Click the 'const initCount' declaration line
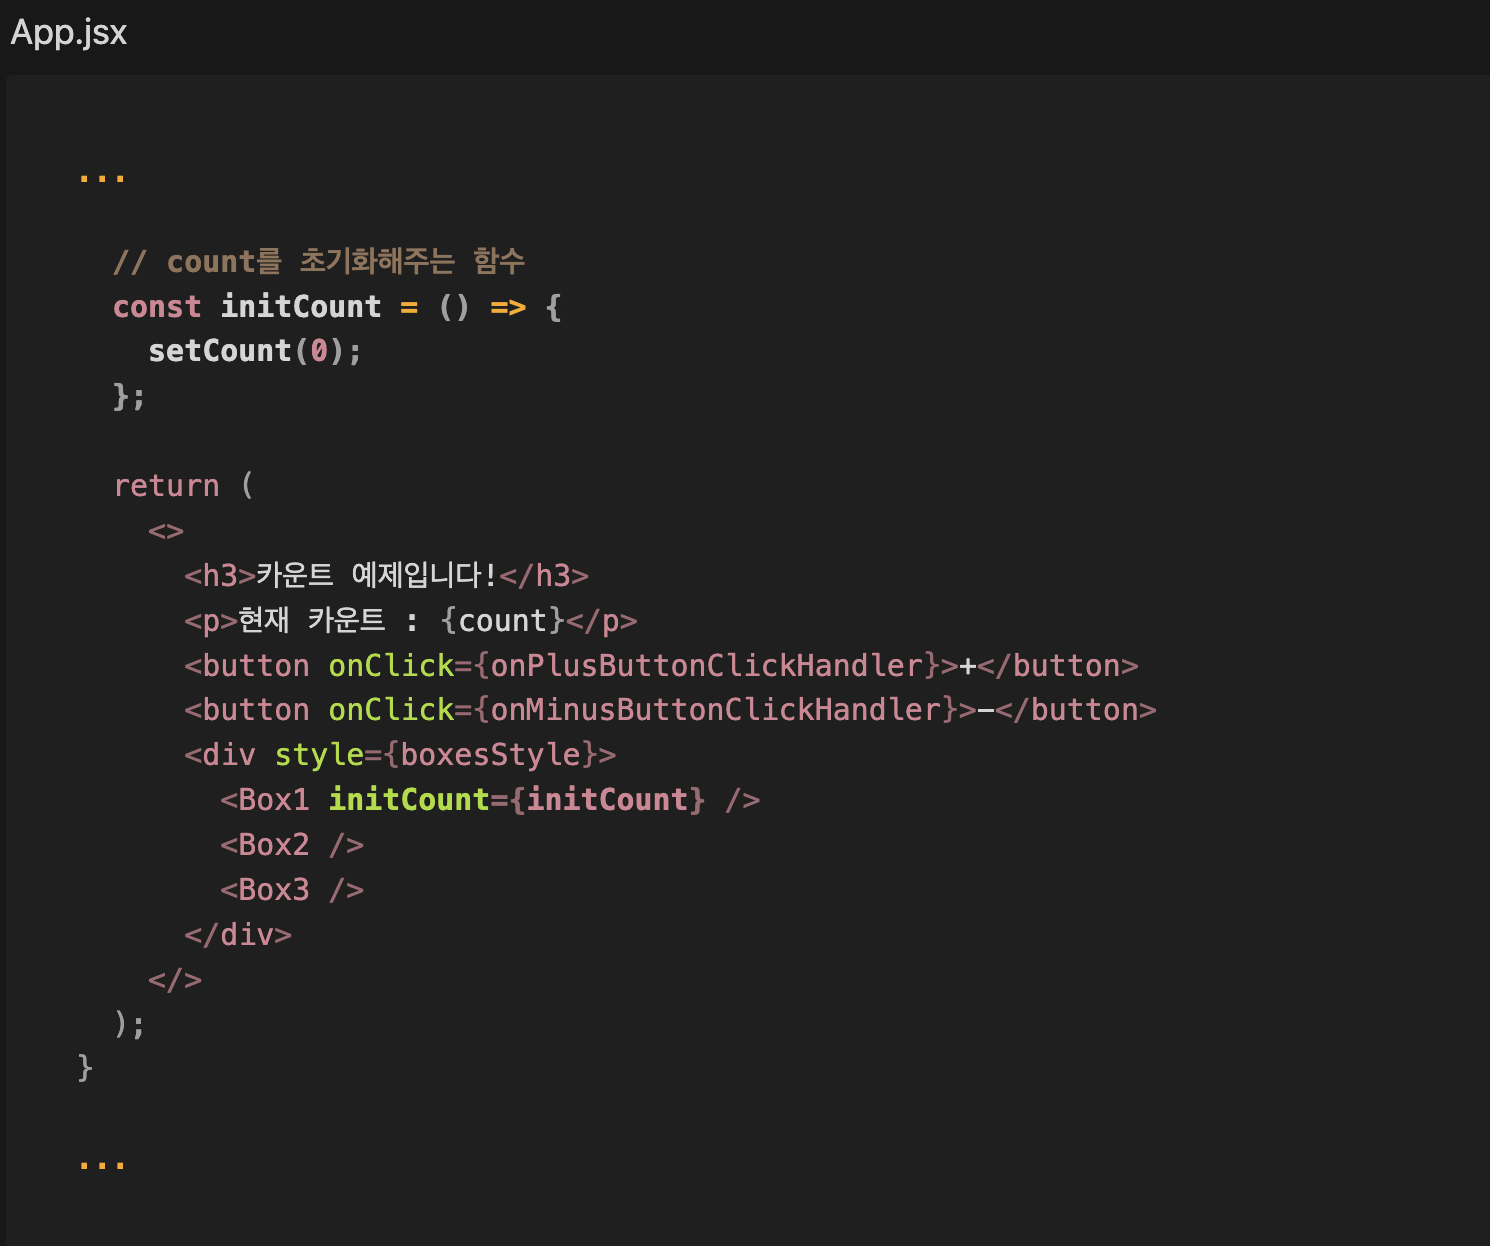 point(338,307)
